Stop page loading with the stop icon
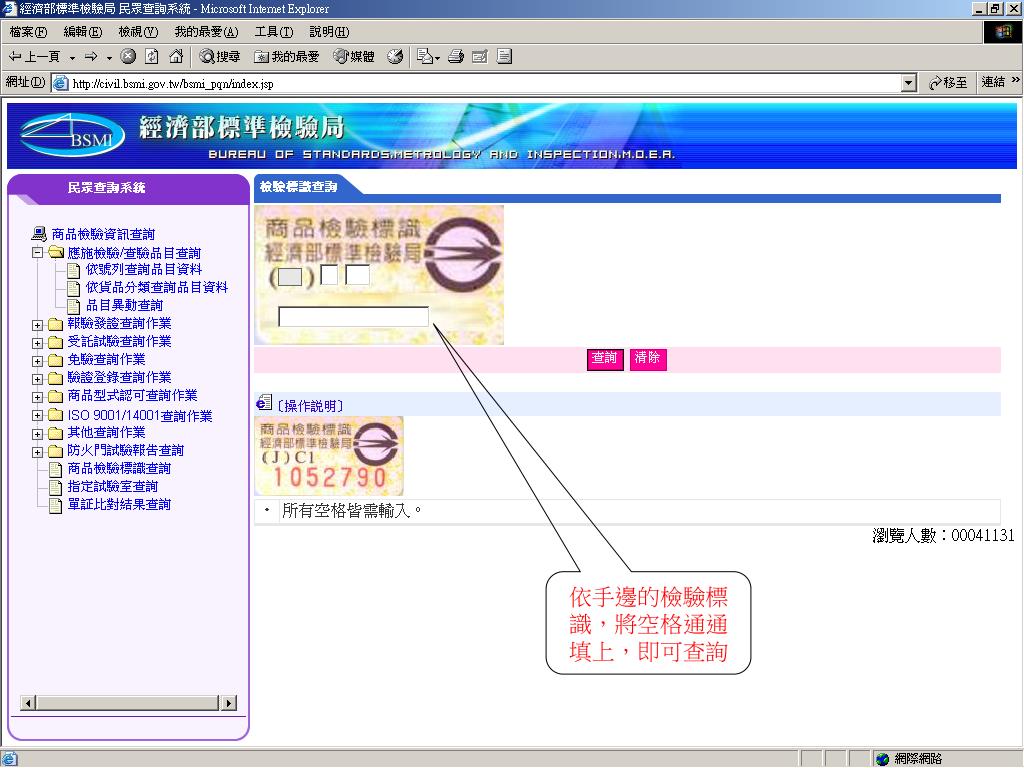Screen dimensions: 1024x768 click(x=128, y=57)
